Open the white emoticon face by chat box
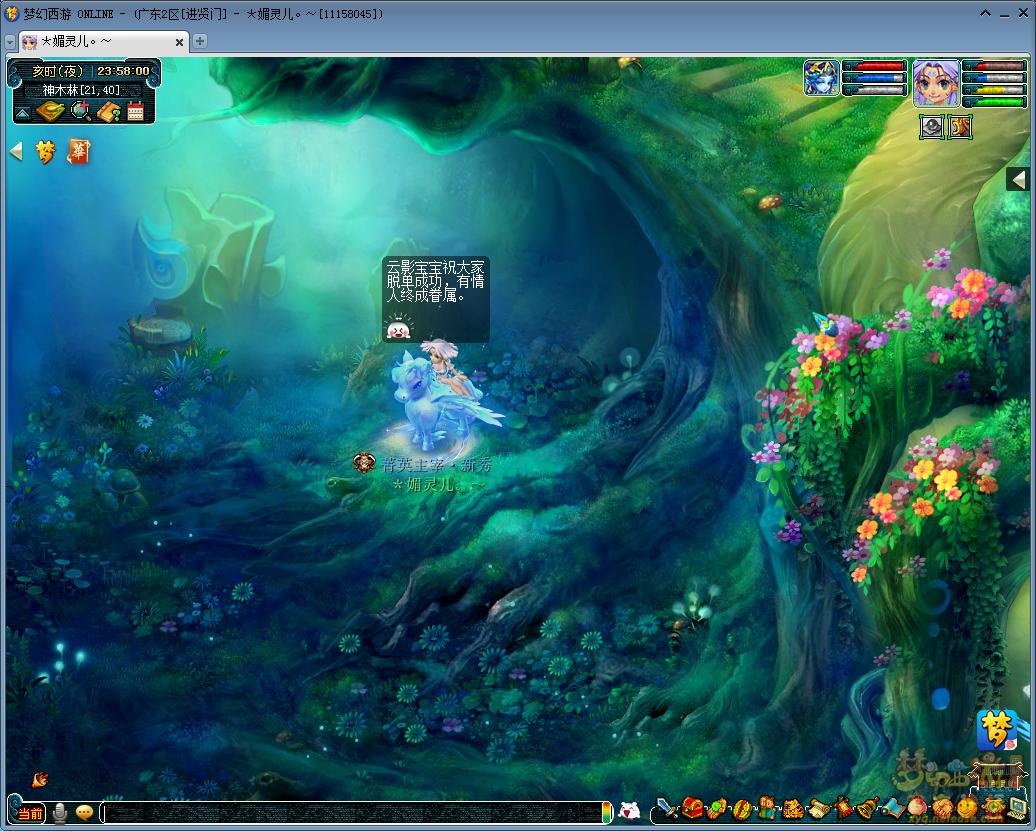This screenshot has height=831, width=1036. (630, 811)
